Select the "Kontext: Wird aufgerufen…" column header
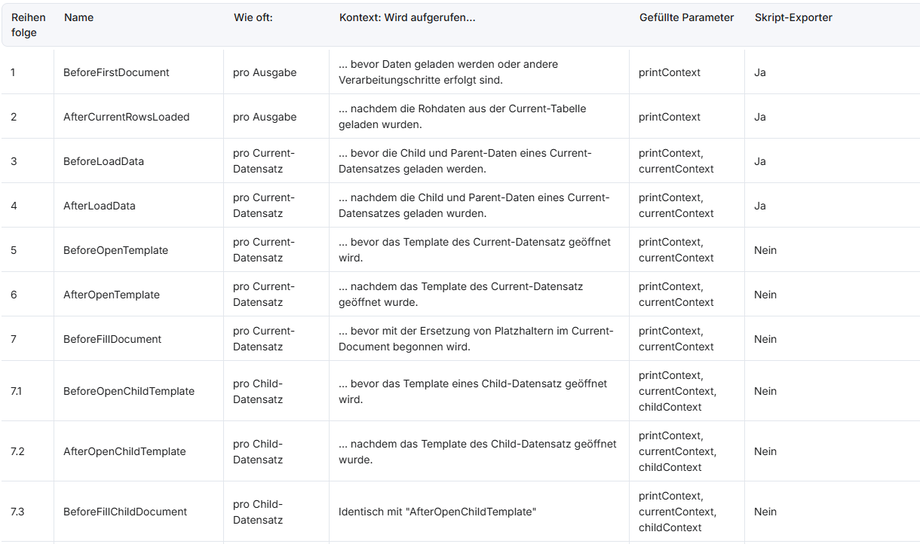 pyautogui.click(x=407, y=17)
